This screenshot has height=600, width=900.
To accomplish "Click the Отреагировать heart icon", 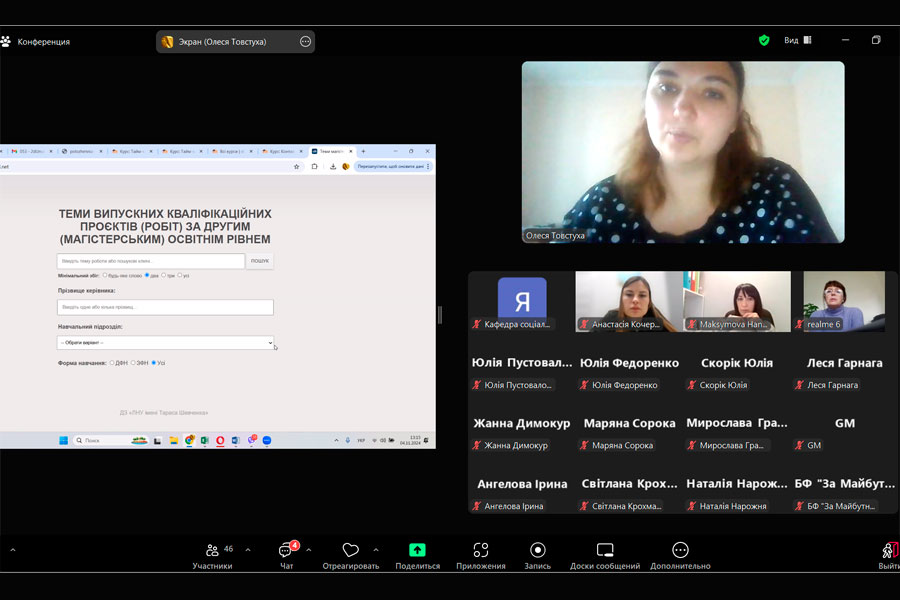I will tap(350, 550).
